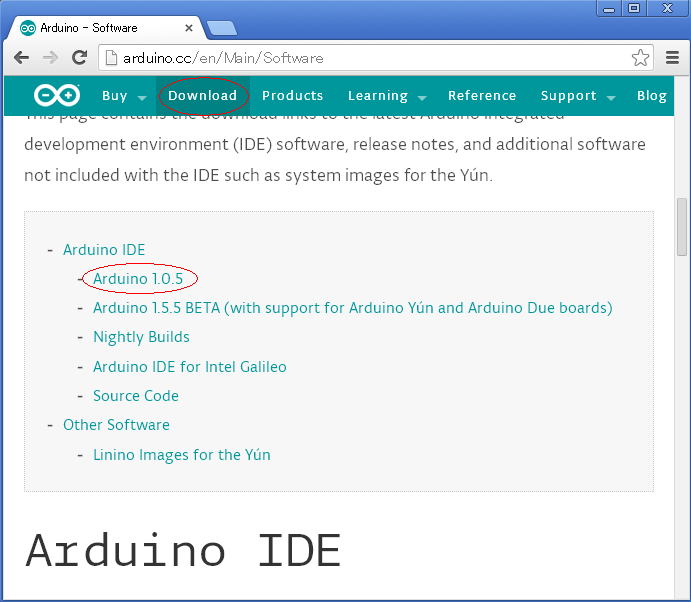Open Linino Images for the Yún link
The width and height of the screenshot is (691, 602).
point(182,455)
